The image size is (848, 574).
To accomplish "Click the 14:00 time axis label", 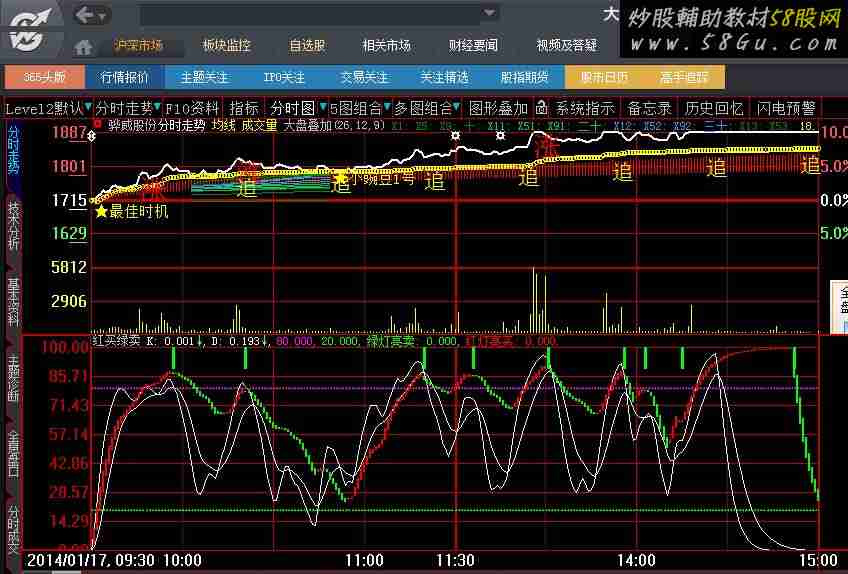I will pyautogui.click(x=637, y=560).
